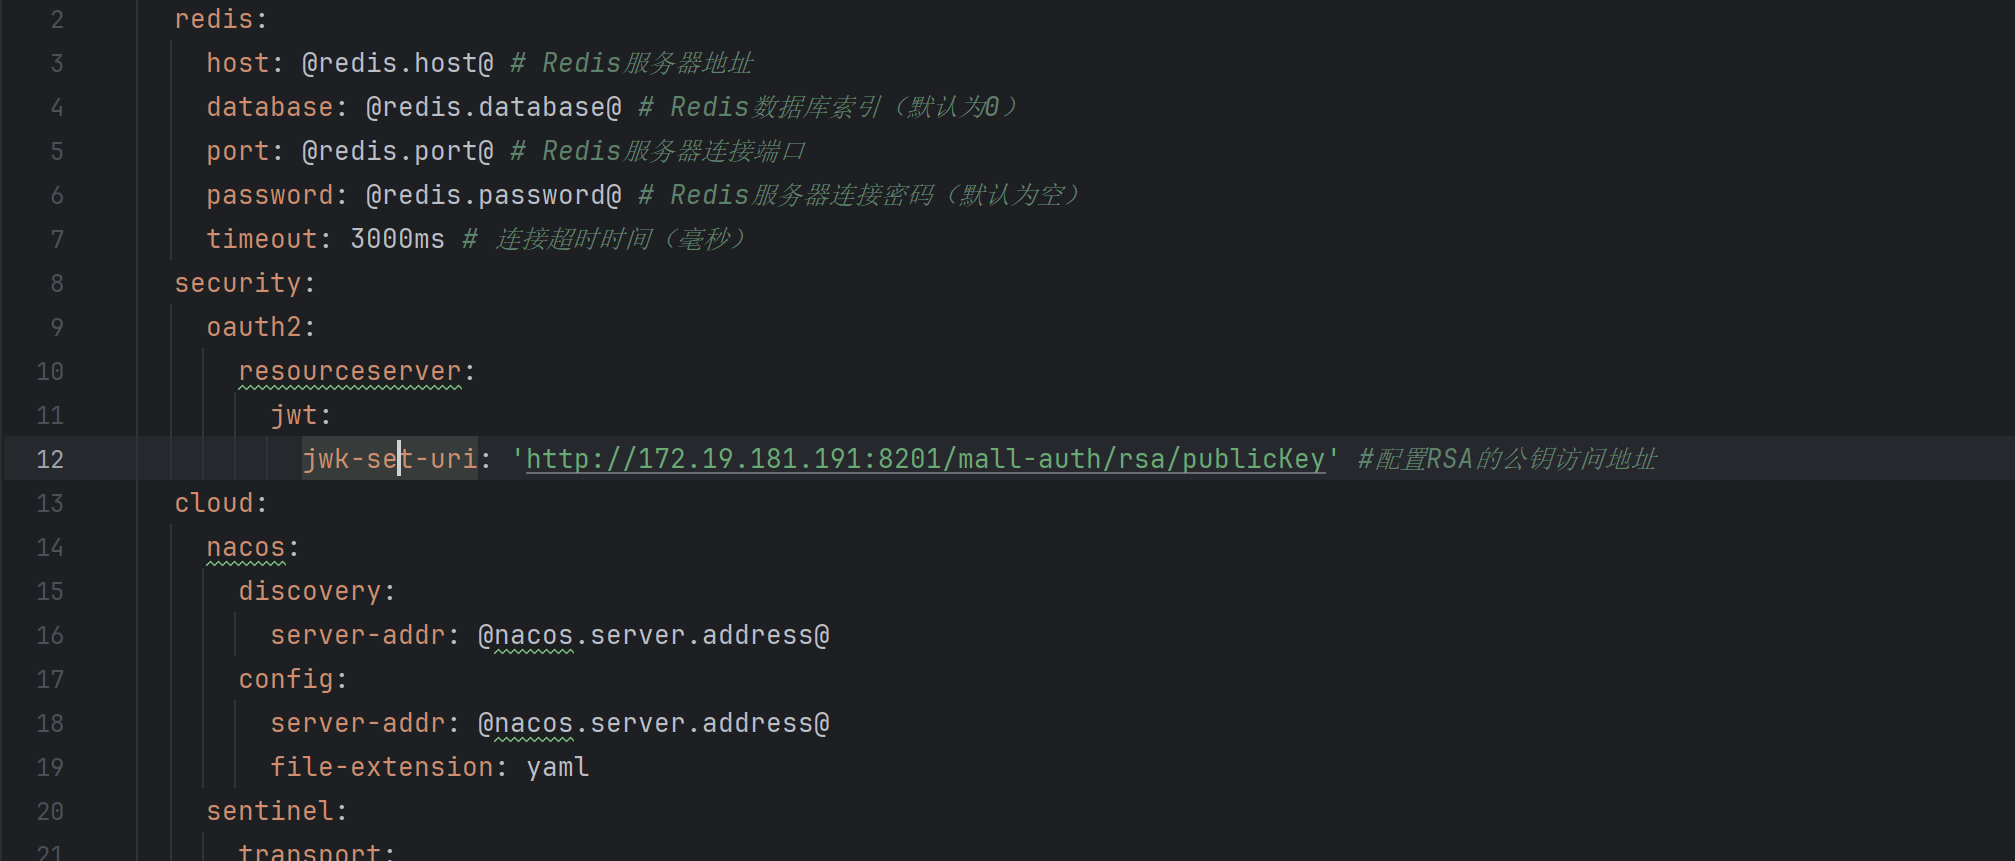The image size is (2015, 861).
Task: Click the @redis.port@ placeholder value
Action: tap(398, 151)
